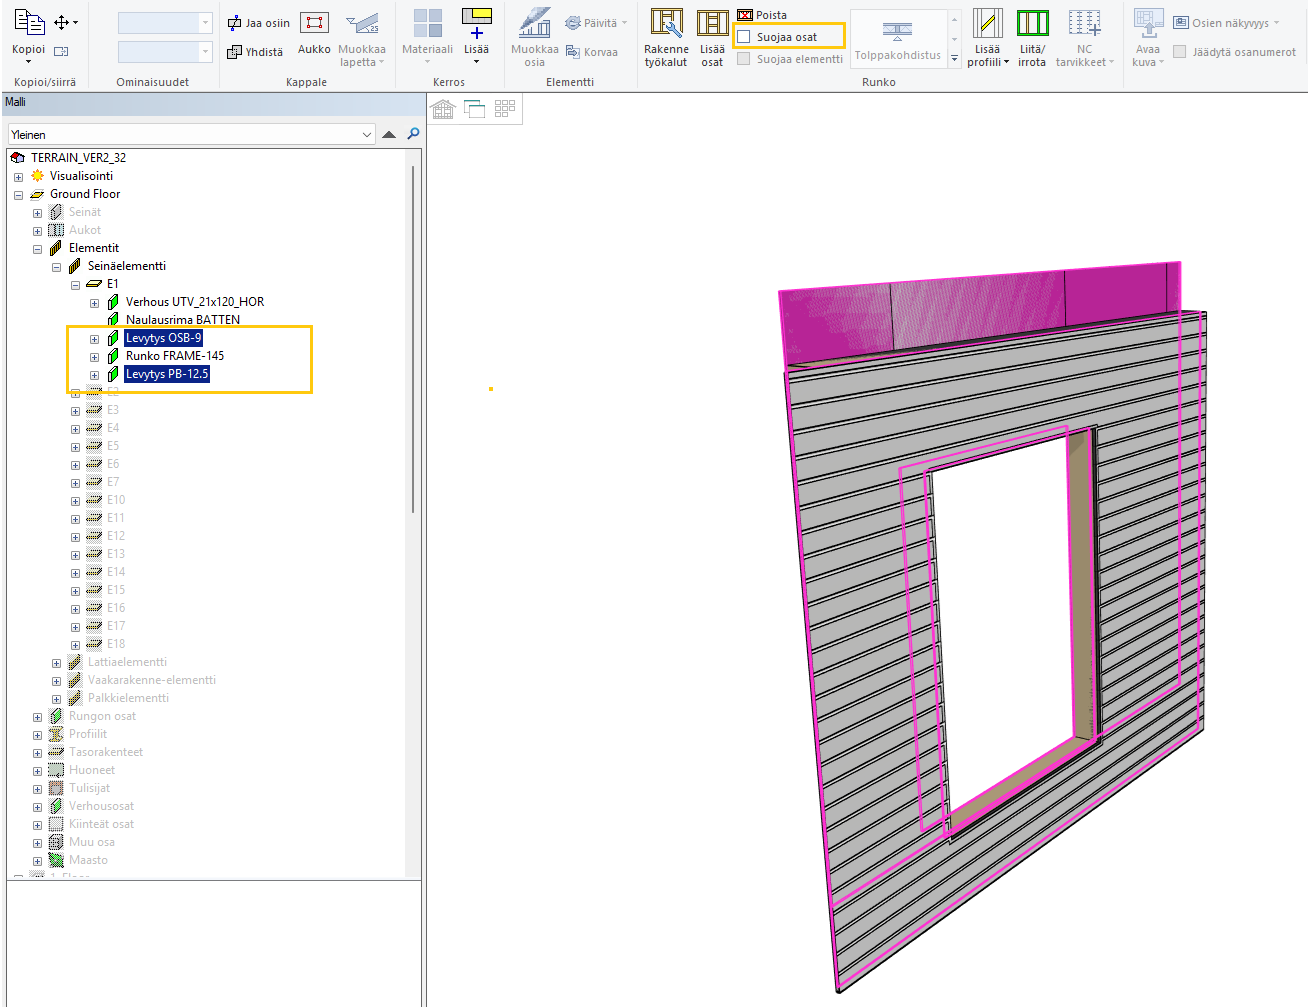Viewport: 1313px width, 1007px height.
Task: Select Naulausrima BATTEN tree item
Action: pos(183,320)
